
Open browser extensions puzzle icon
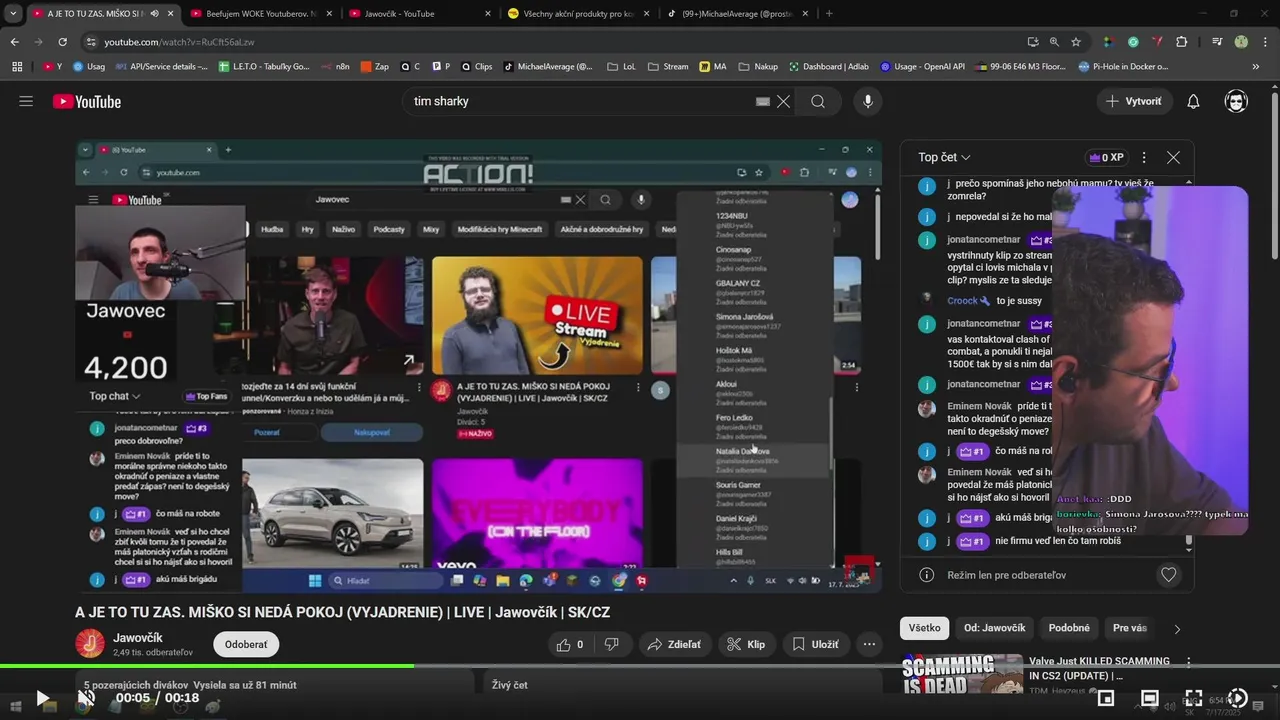click(x=1182, y=42)
